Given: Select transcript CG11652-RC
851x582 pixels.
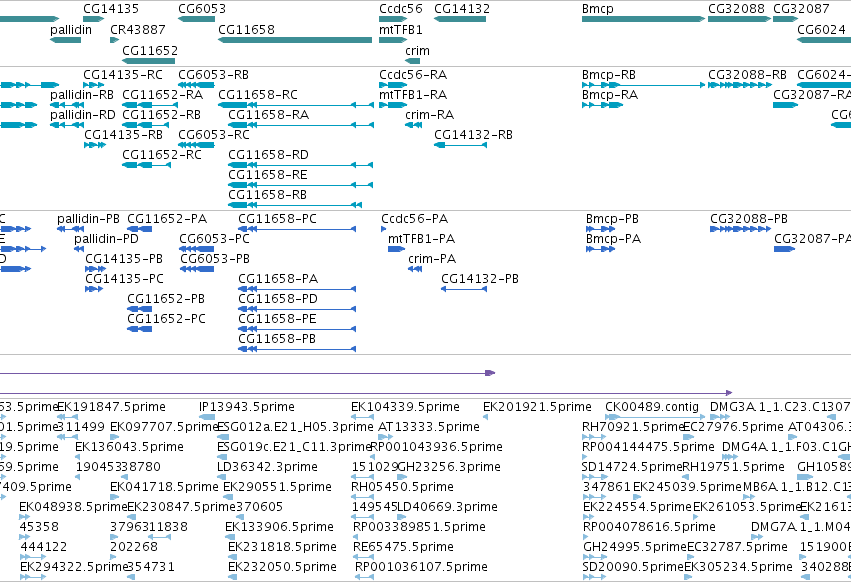Looking at the screenshot, I should 147,165.
